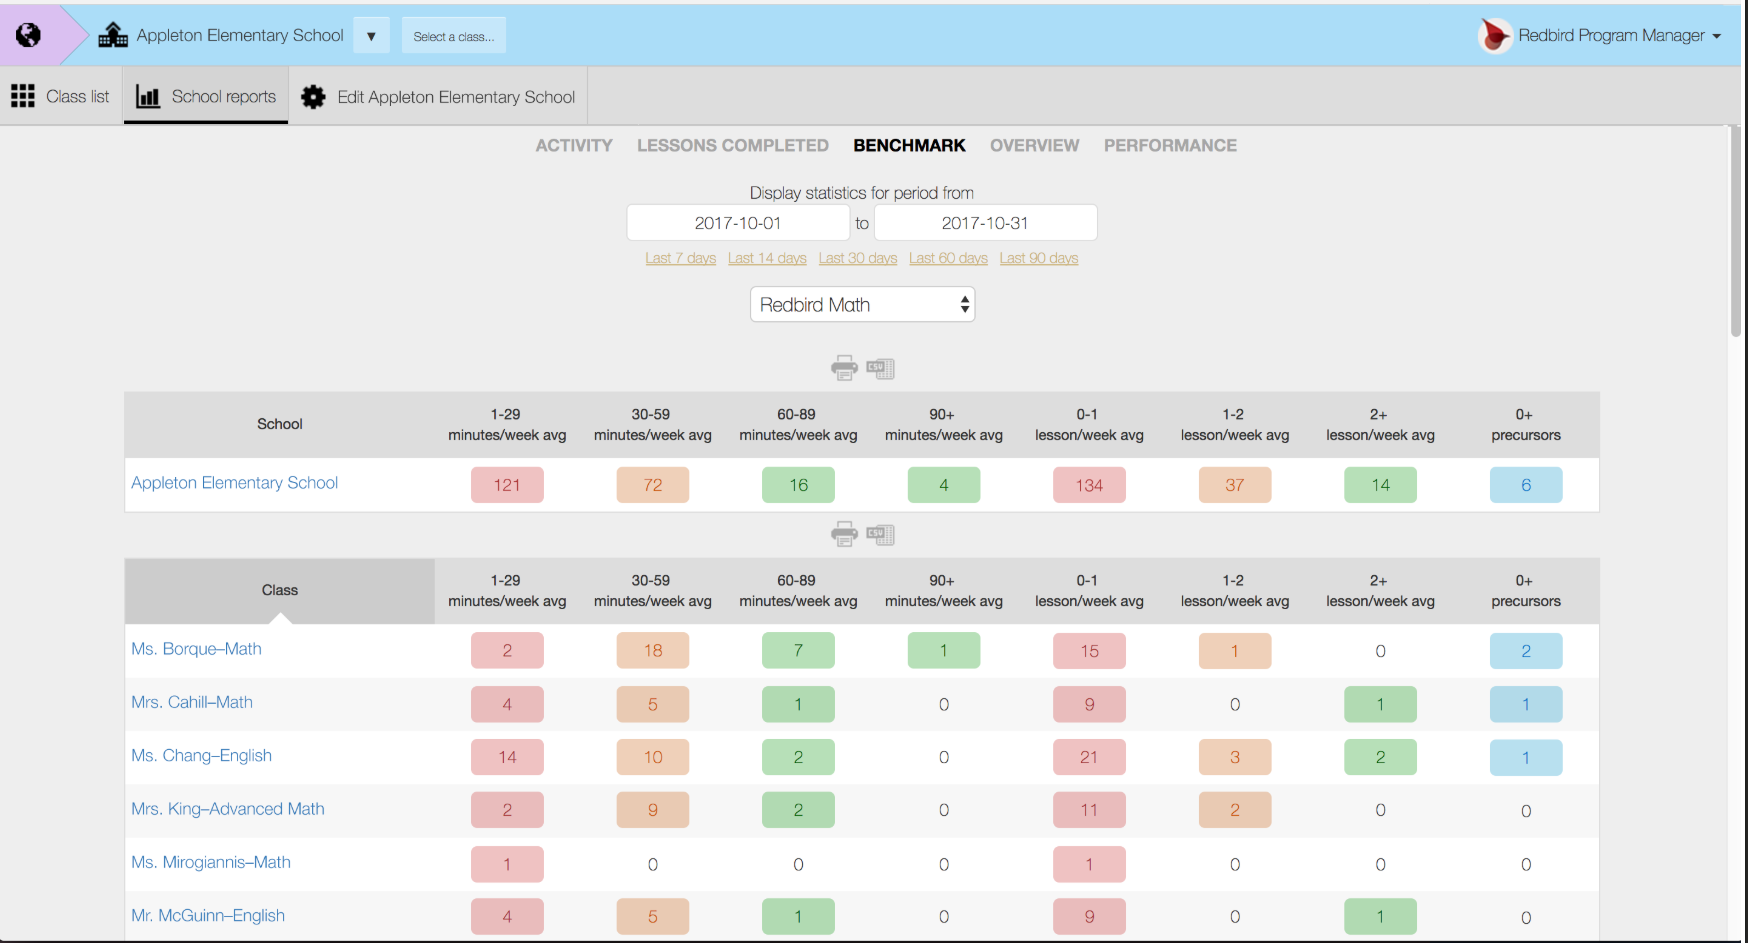Sort class table by 1-29 minutes/week avg

[x=507, y=591]
